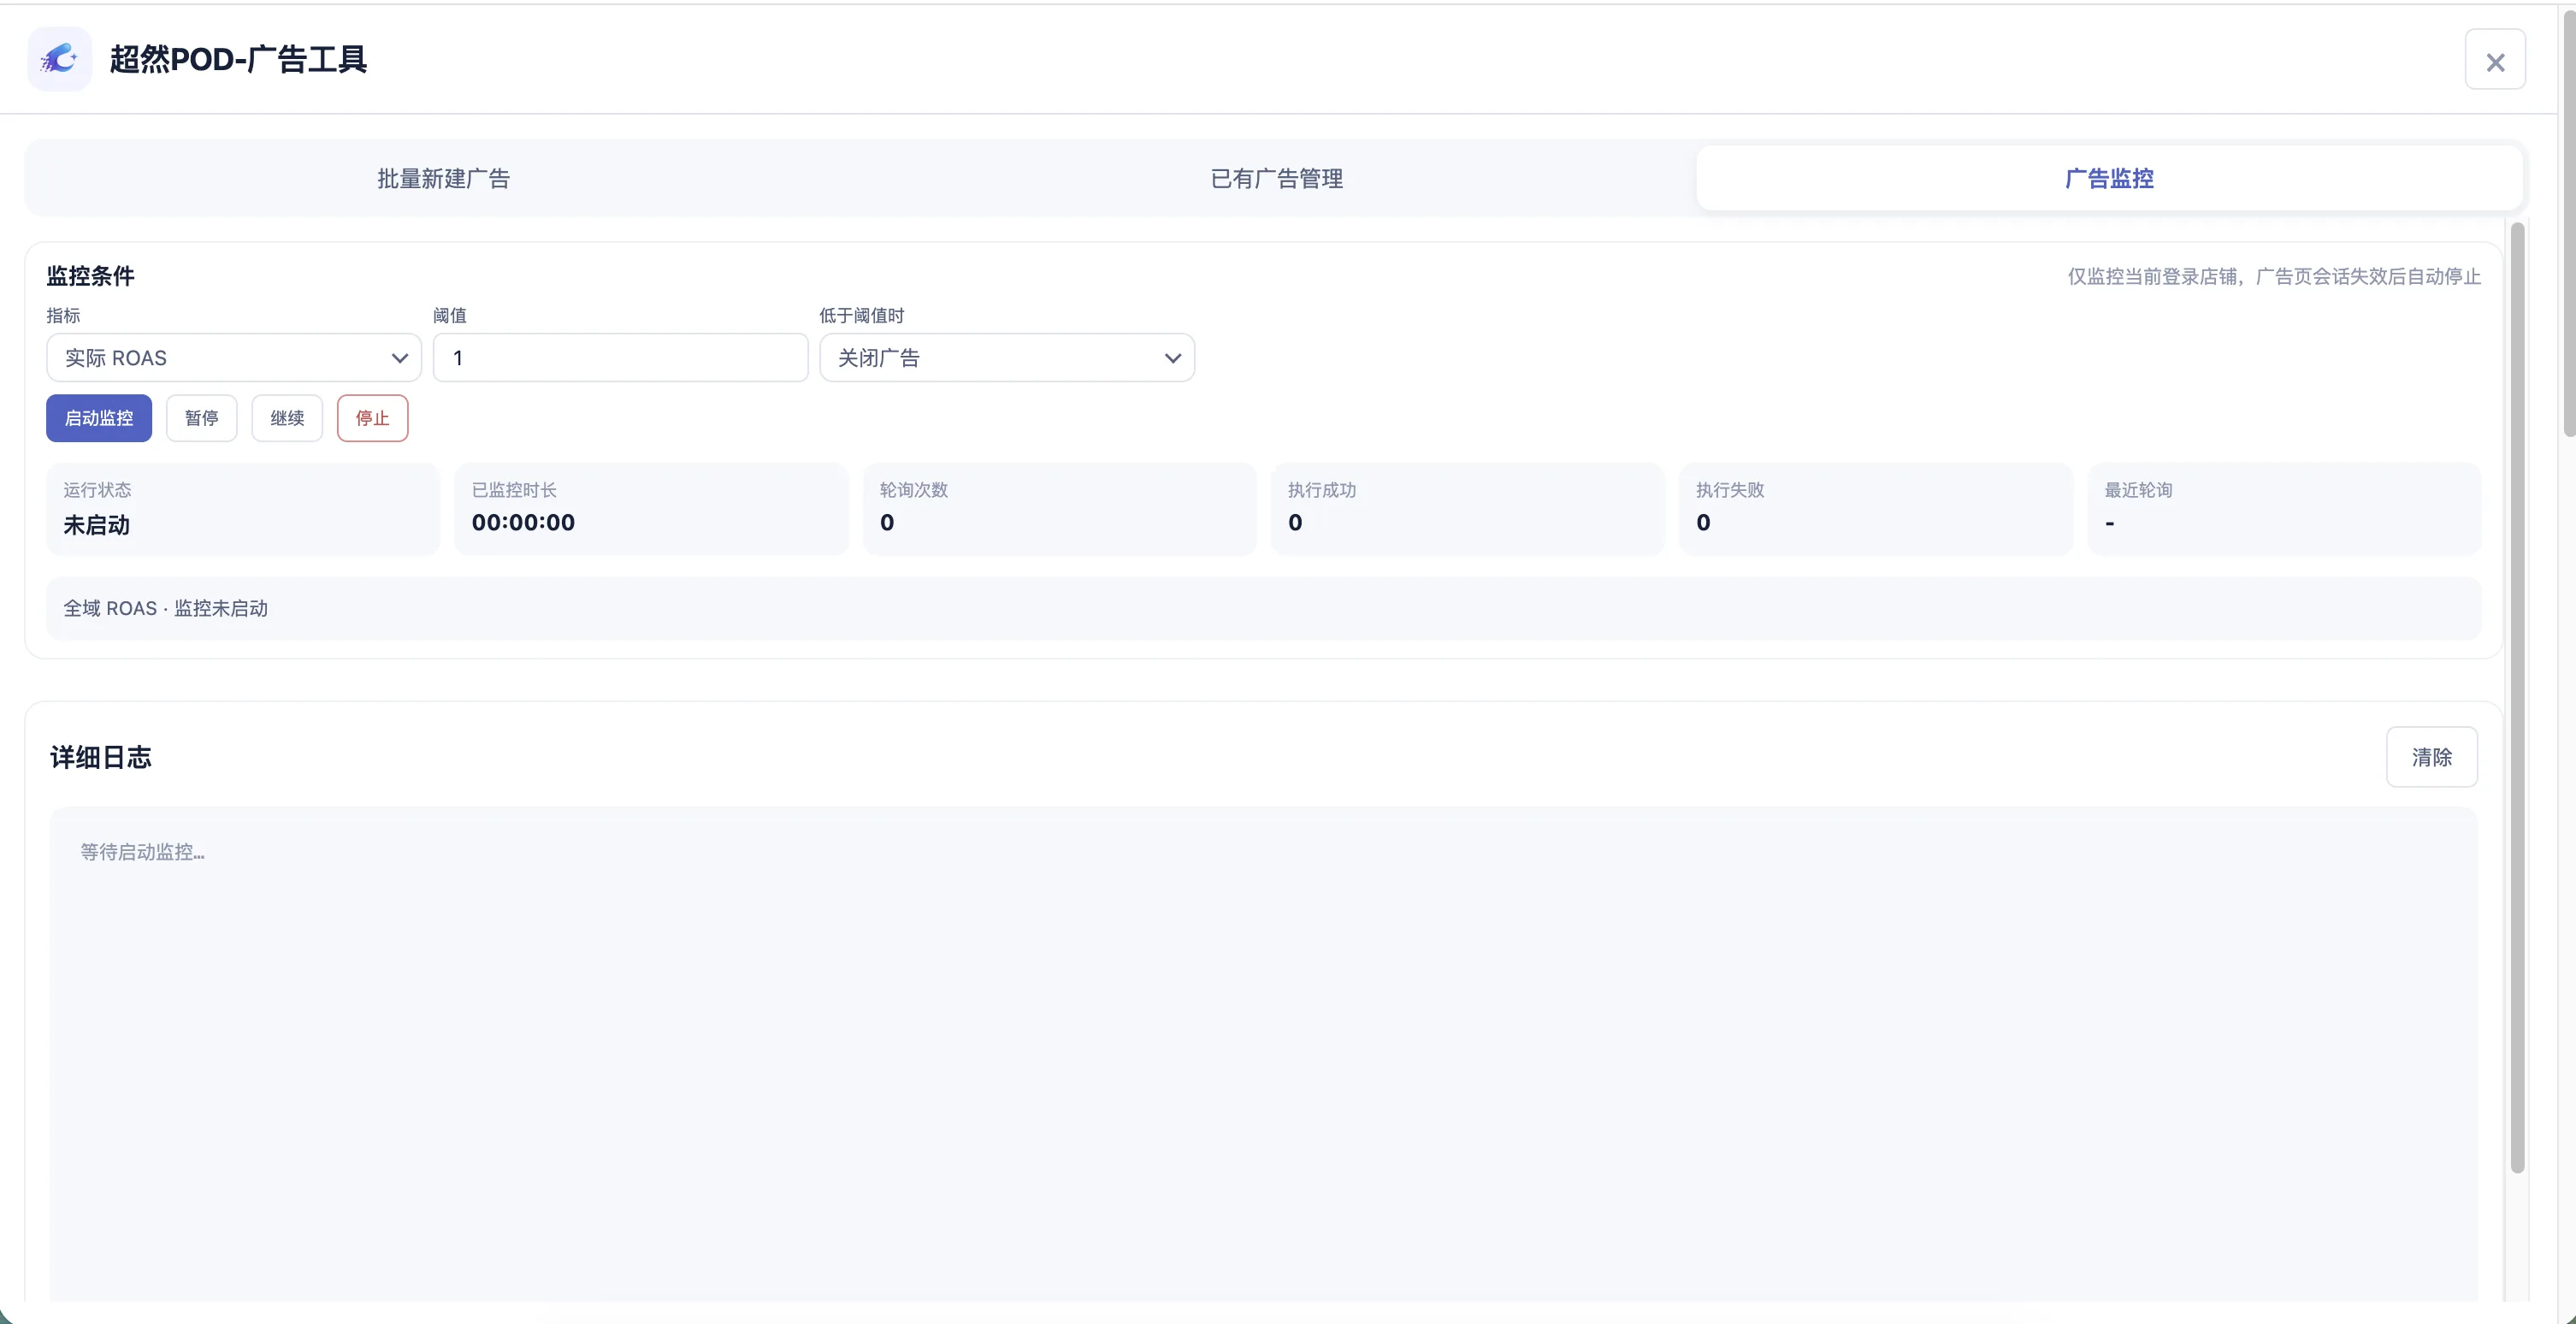
Task: Open the 指标 metric dropdown
Action: point(234,358)
